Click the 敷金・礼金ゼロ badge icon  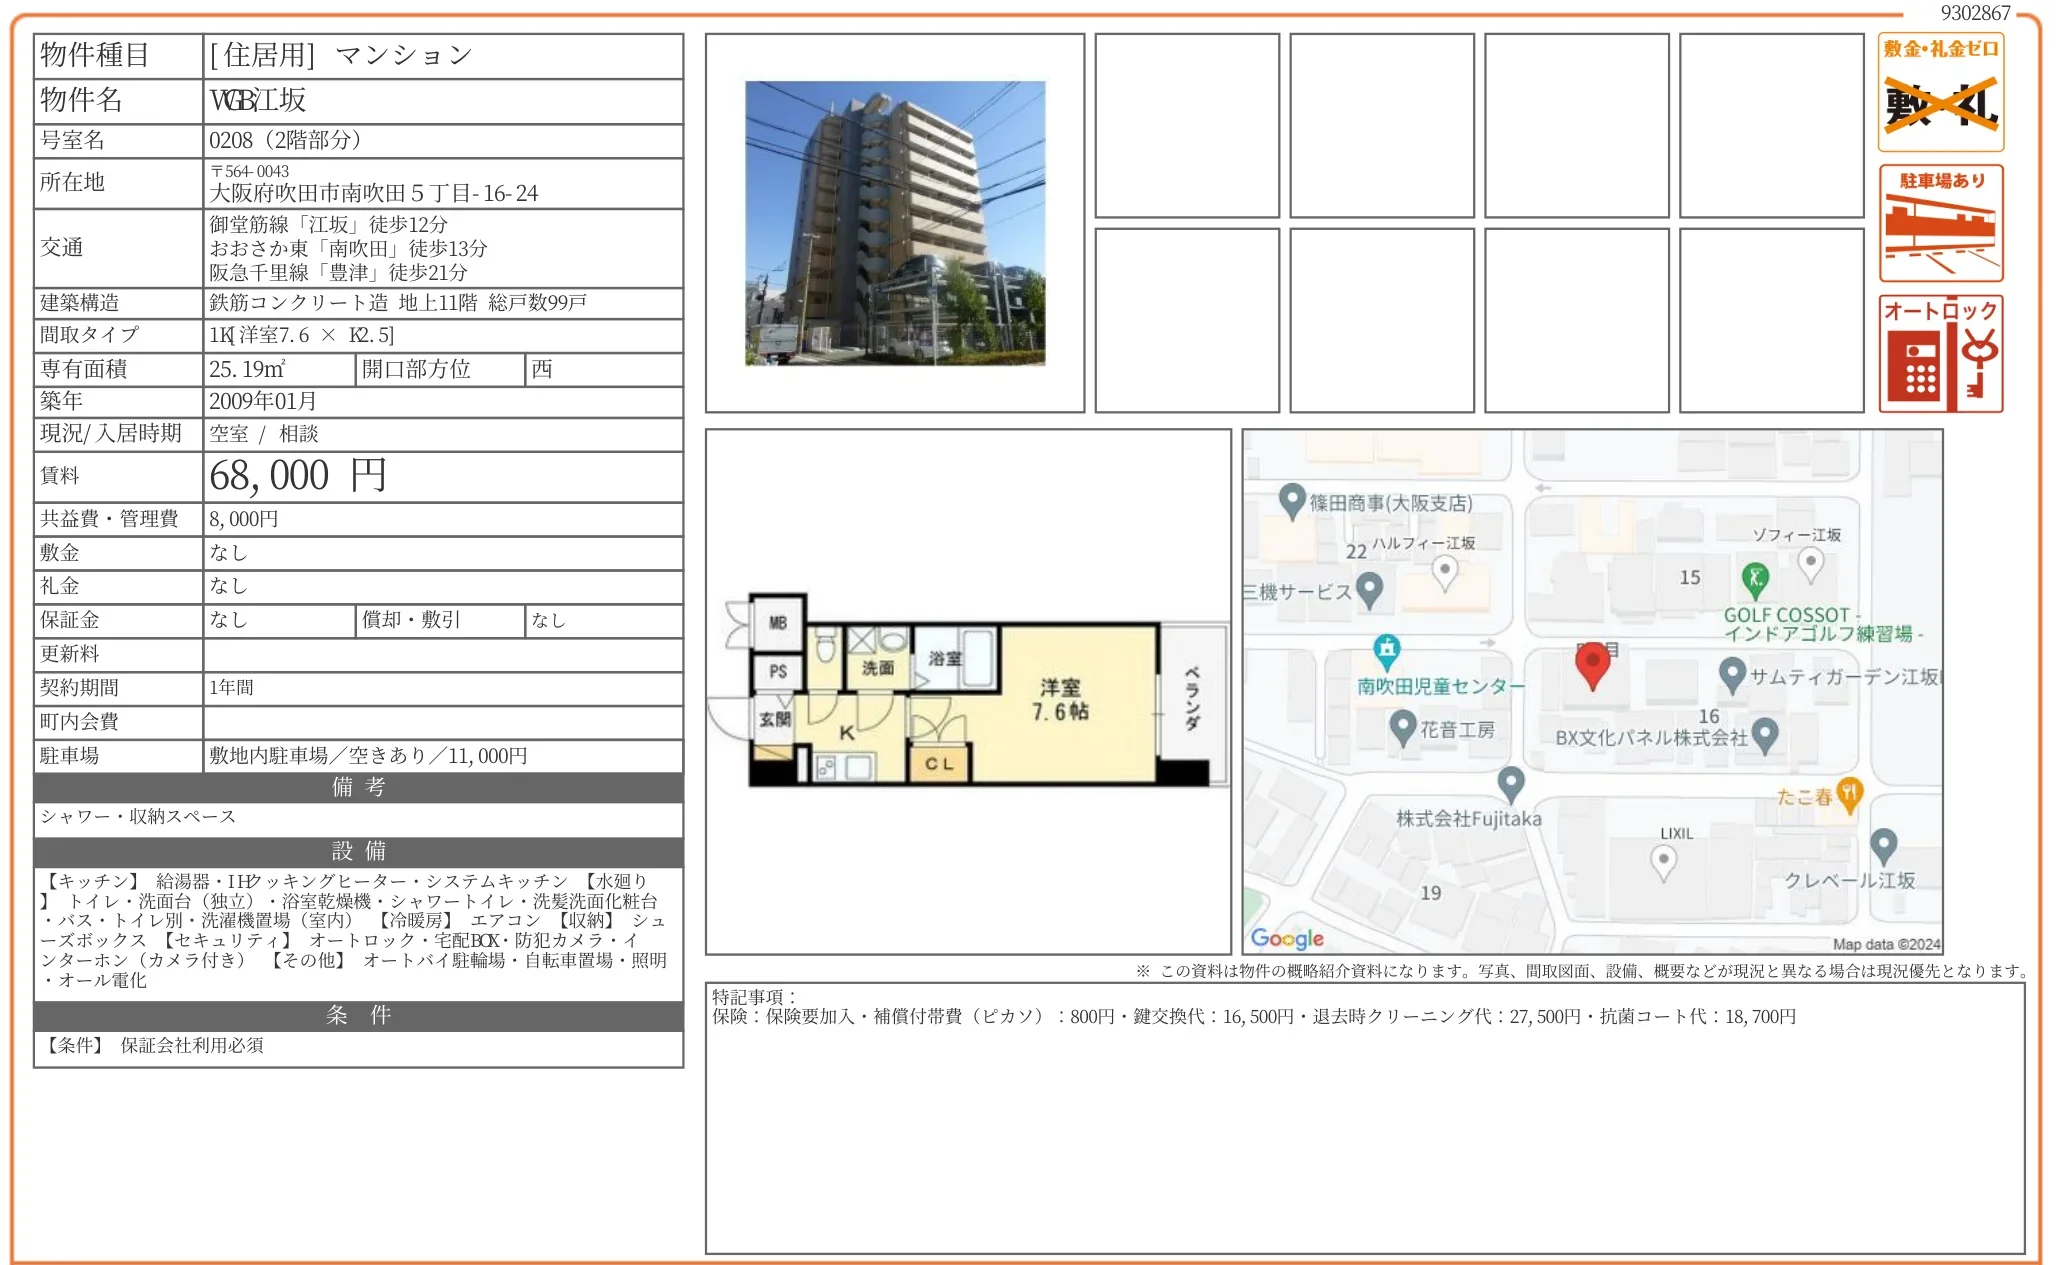click(x=1940, y=92)
